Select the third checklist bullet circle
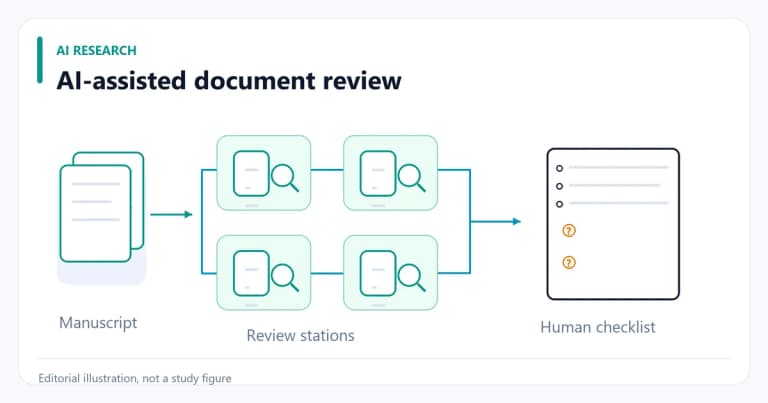Image resolution: width=768 pixels, height=403 pixels. 559,204
